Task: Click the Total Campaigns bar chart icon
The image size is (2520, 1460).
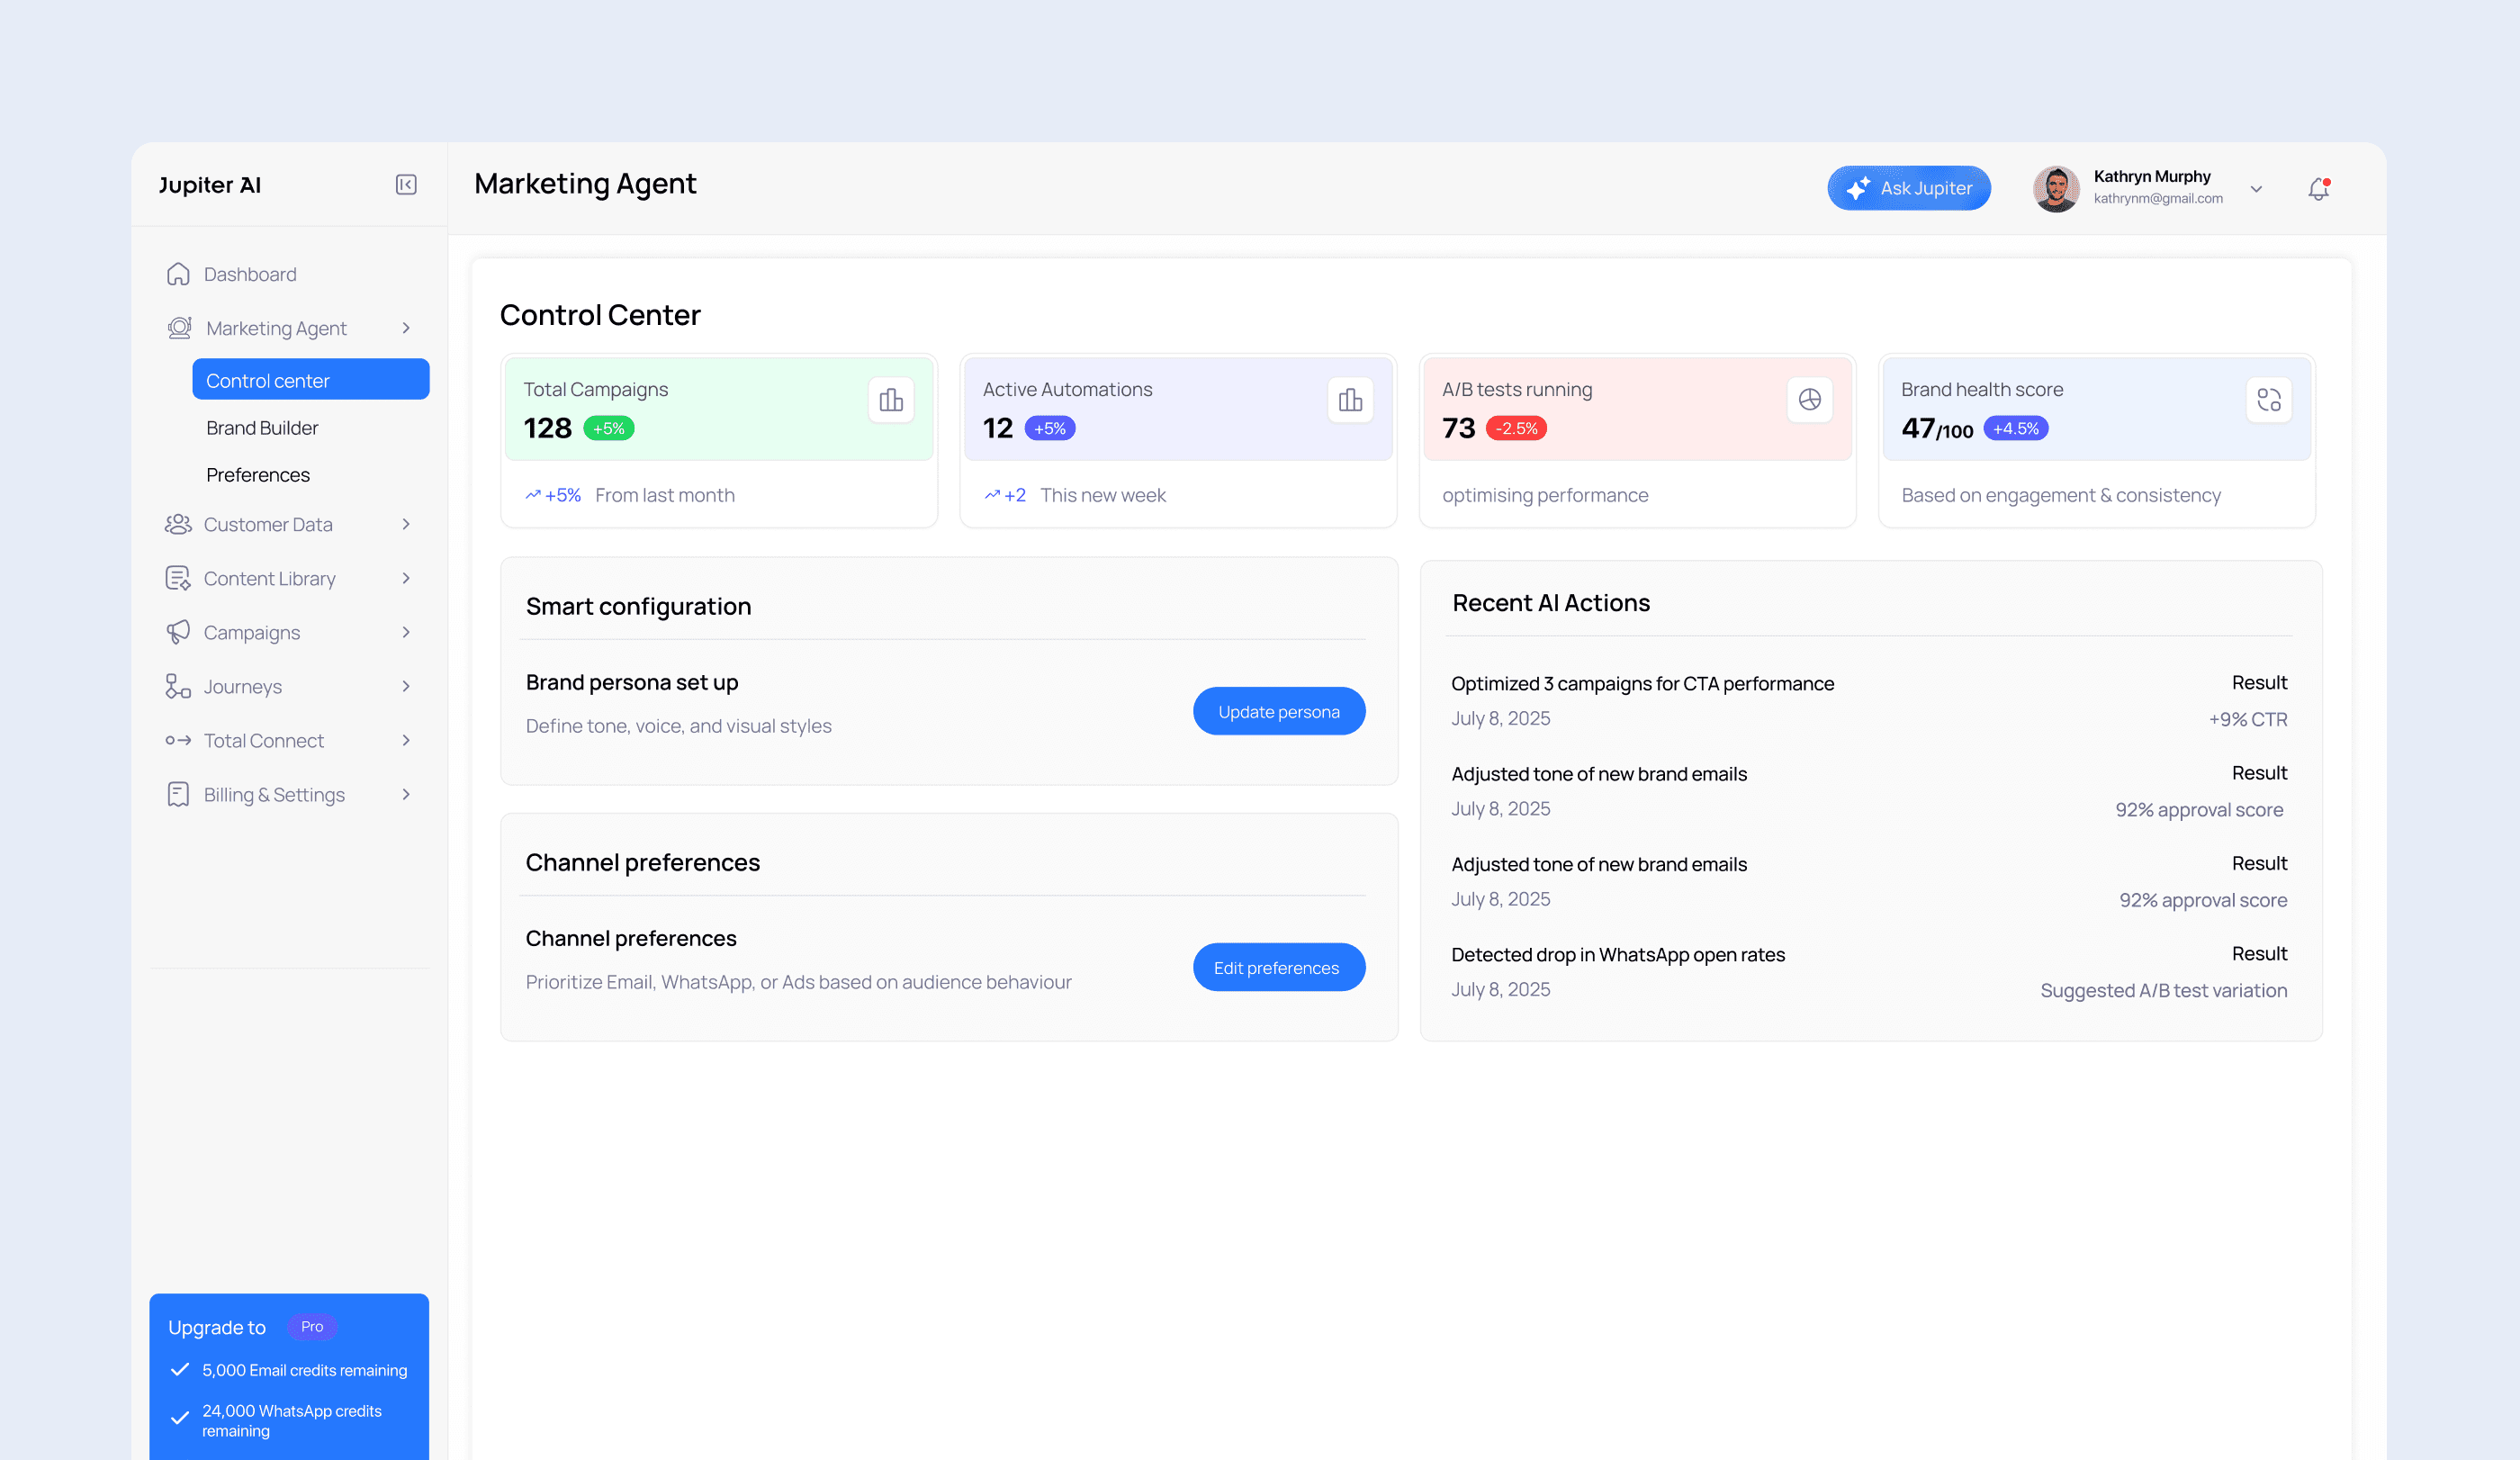Action: (x=890, y=401)
